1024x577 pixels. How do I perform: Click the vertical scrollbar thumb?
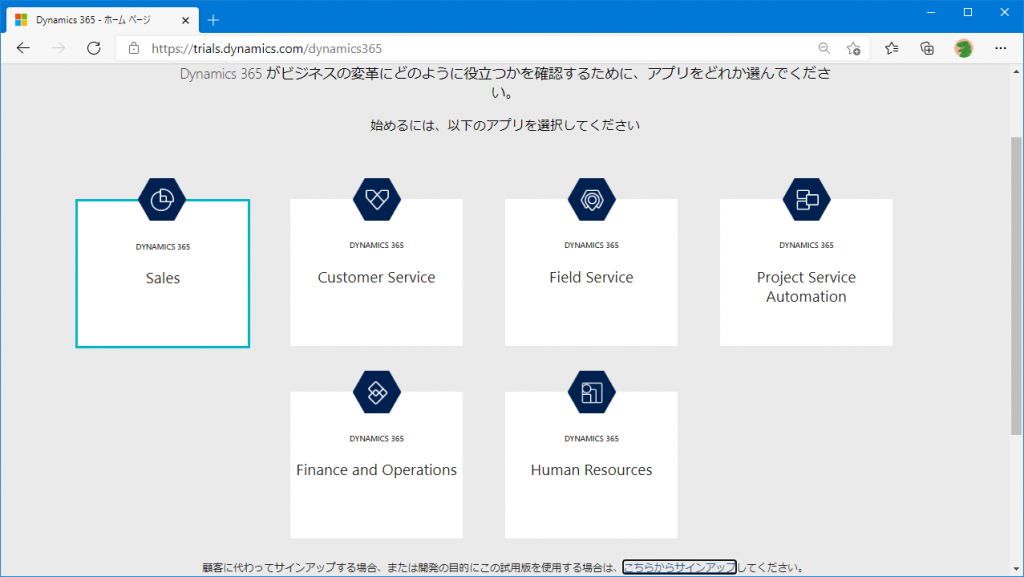point(1016,285)
